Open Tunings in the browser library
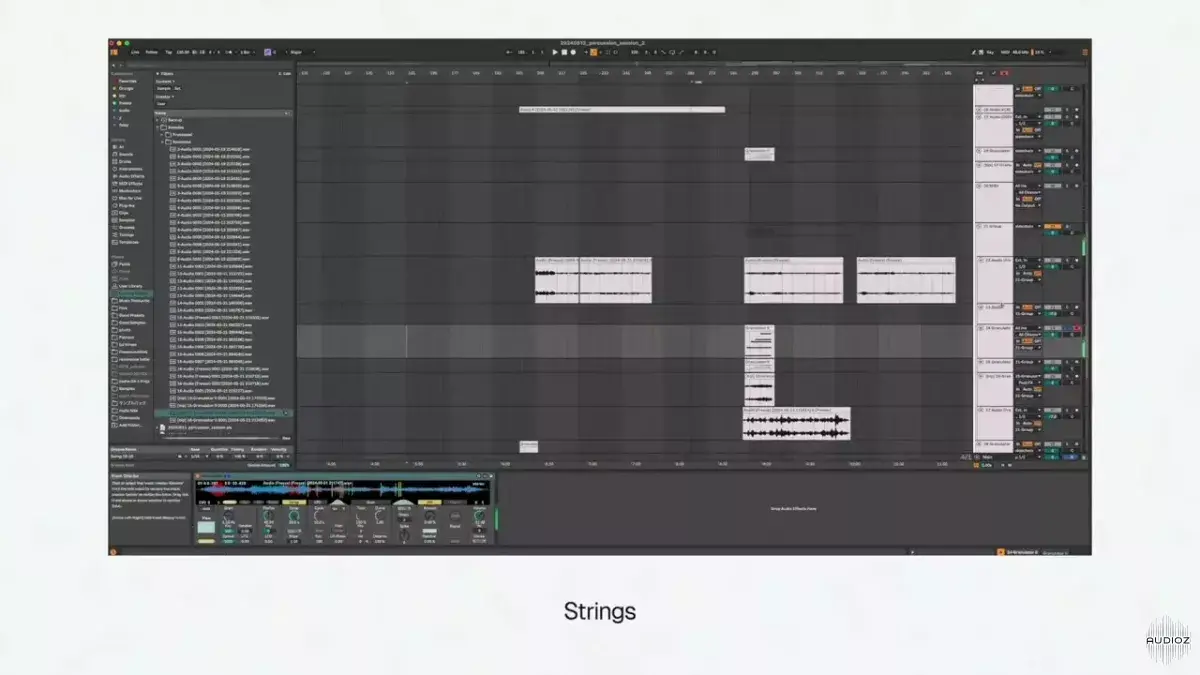 click(126, 234)
